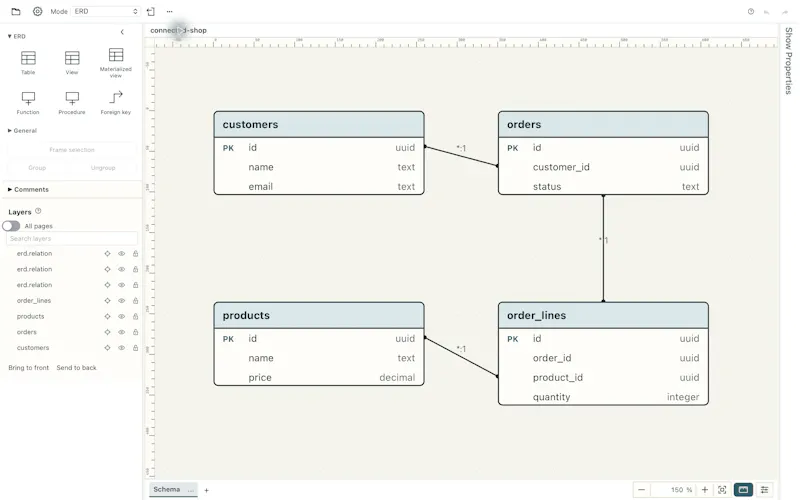
Task: Lock the products layer
Action: tap(135, 316)
